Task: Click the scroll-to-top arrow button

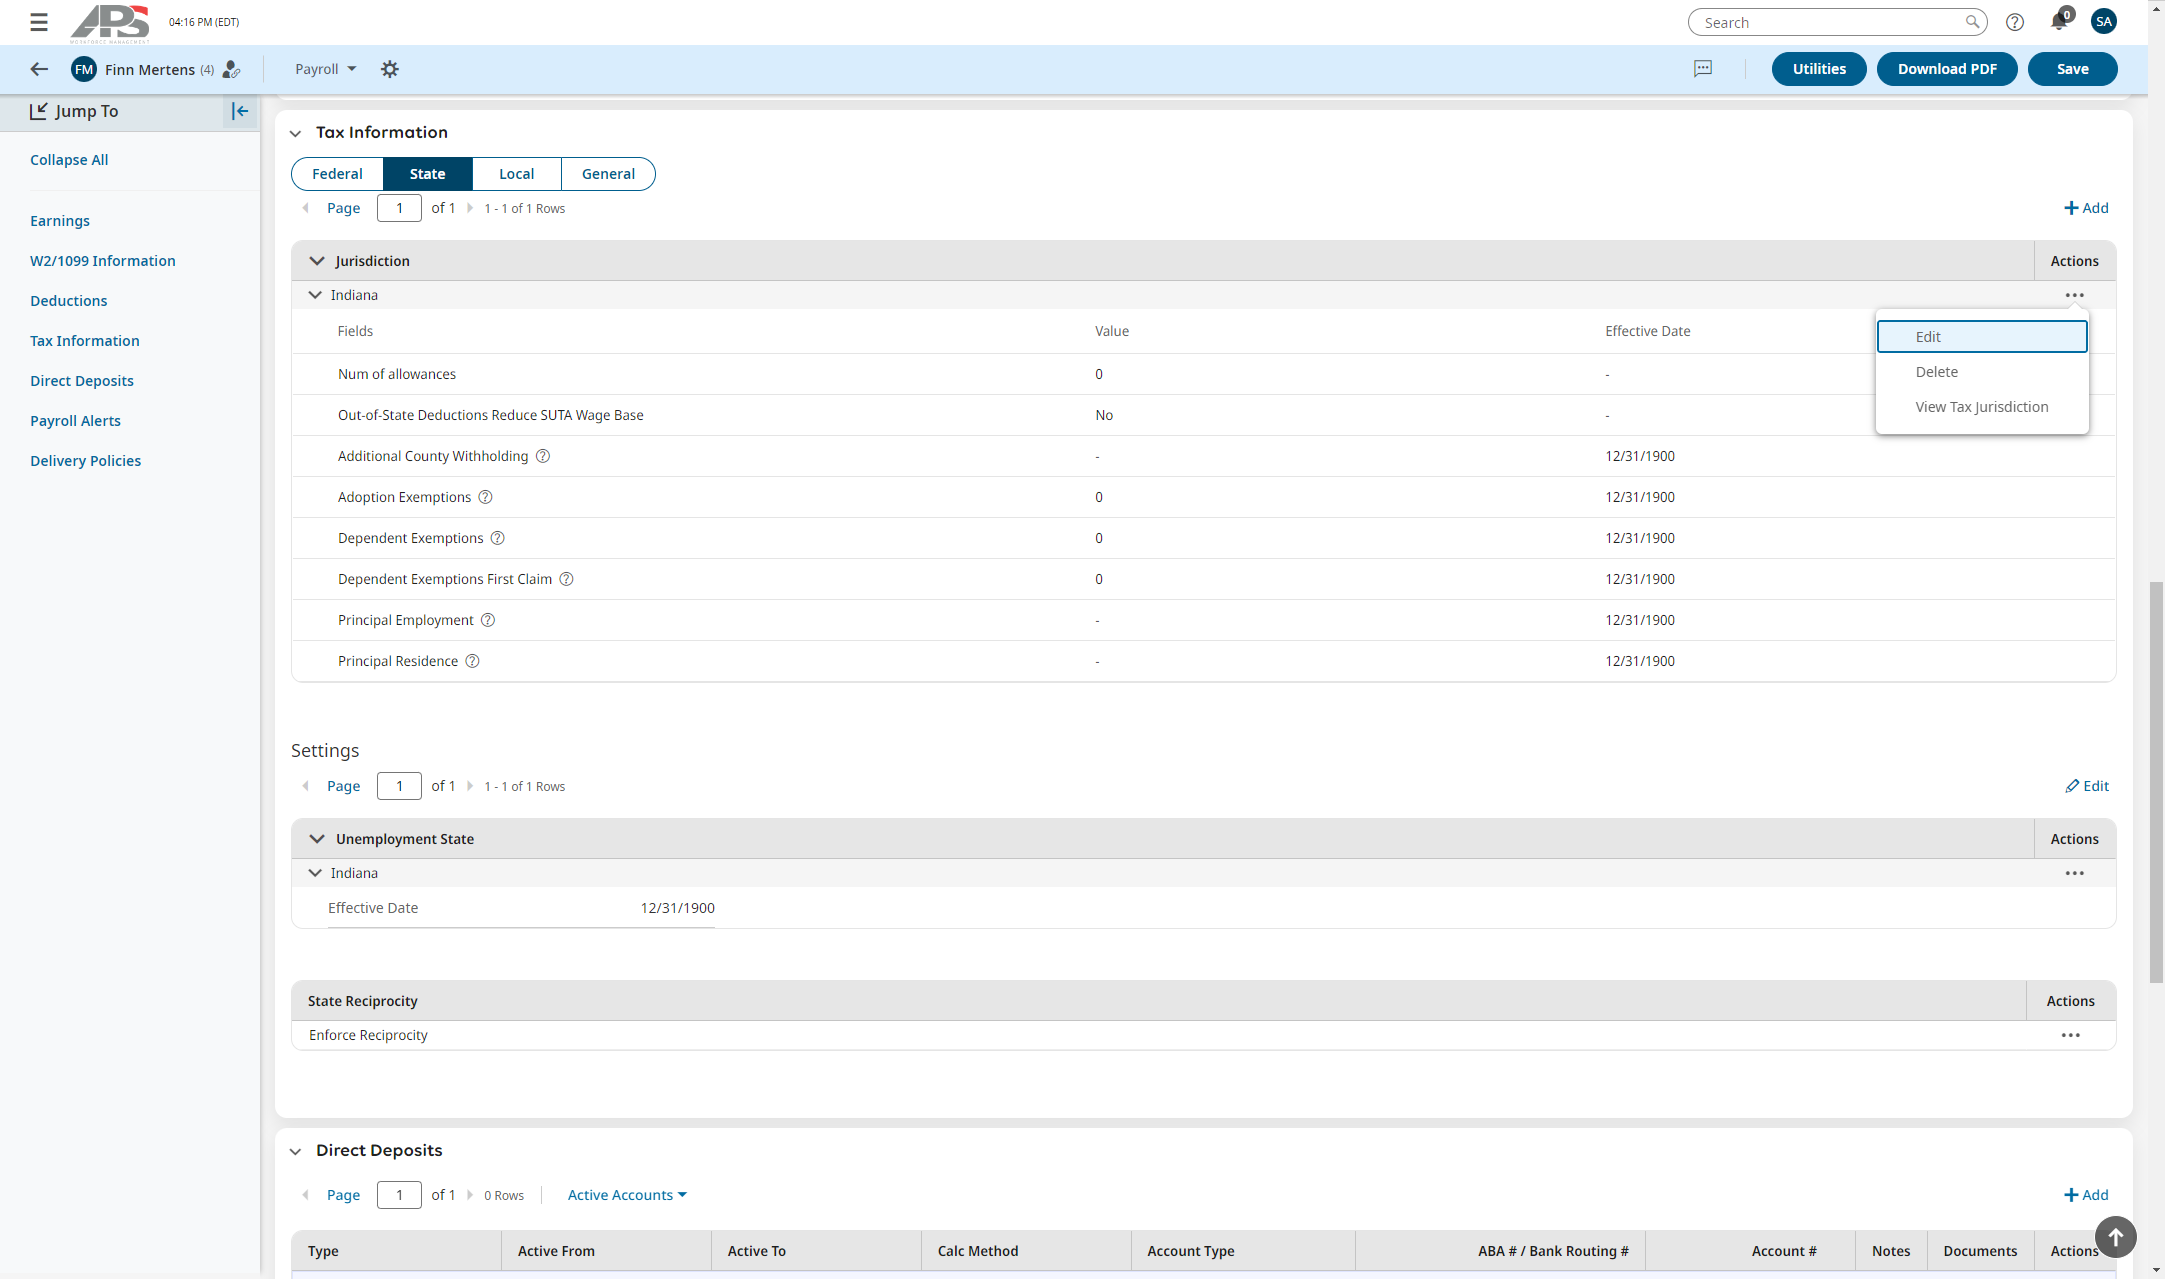Action: [x=2115, y=1237]
